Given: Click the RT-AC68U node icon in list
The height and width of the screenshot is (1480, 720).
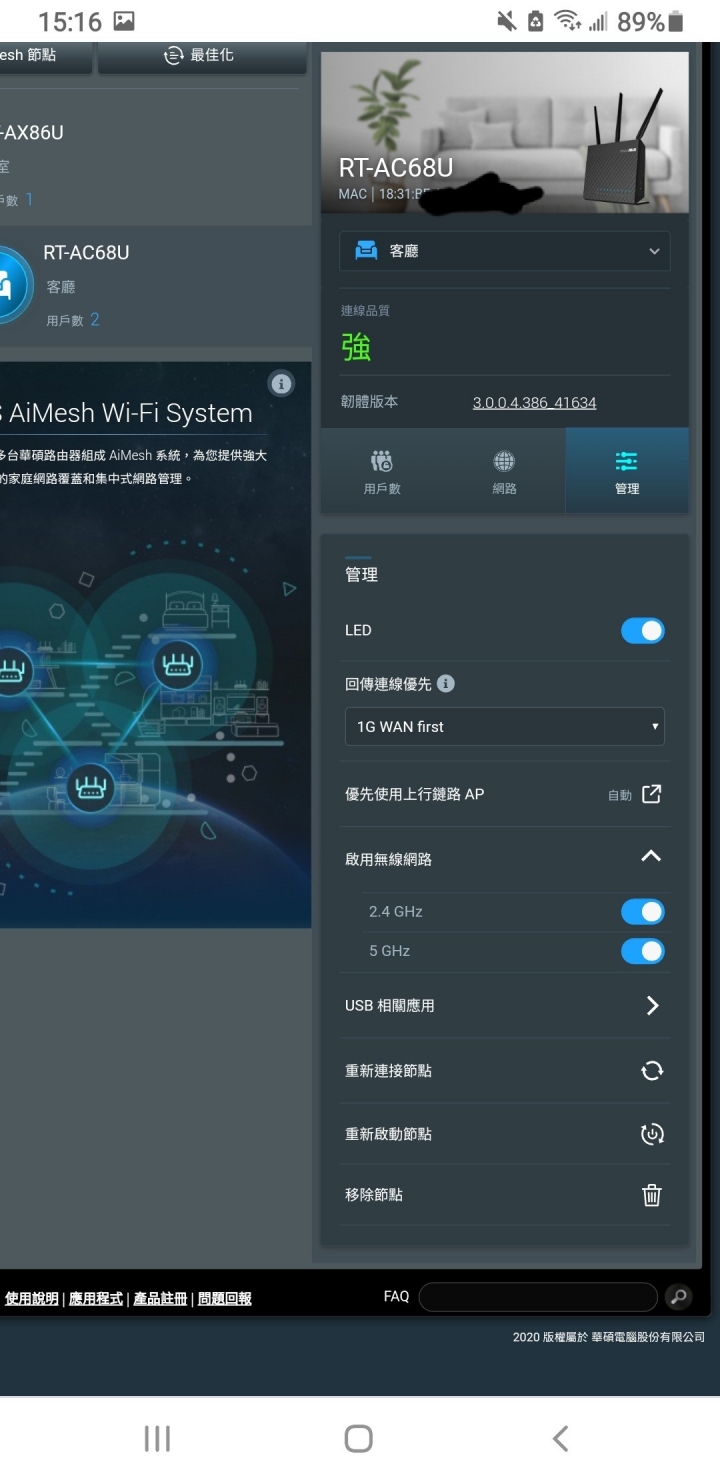Looking at the screenshot, I should click(12, 285).
